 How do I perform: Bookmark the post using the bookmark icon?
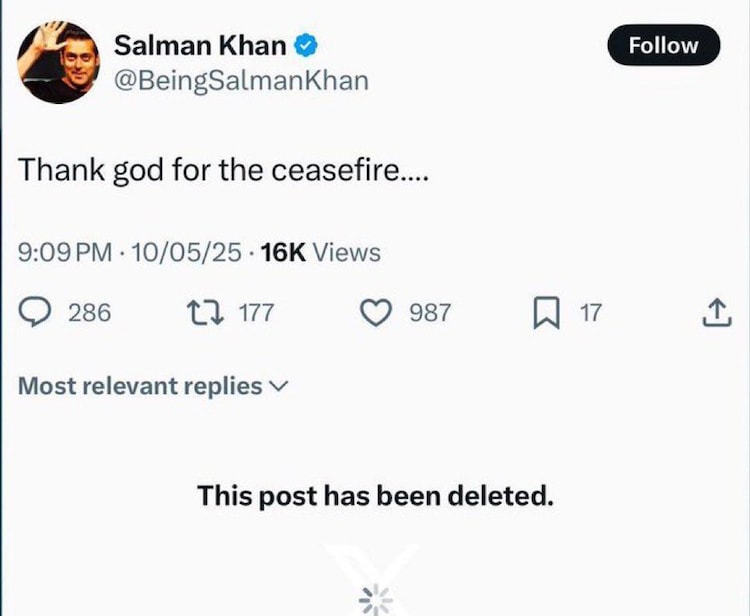coord(544,313)
